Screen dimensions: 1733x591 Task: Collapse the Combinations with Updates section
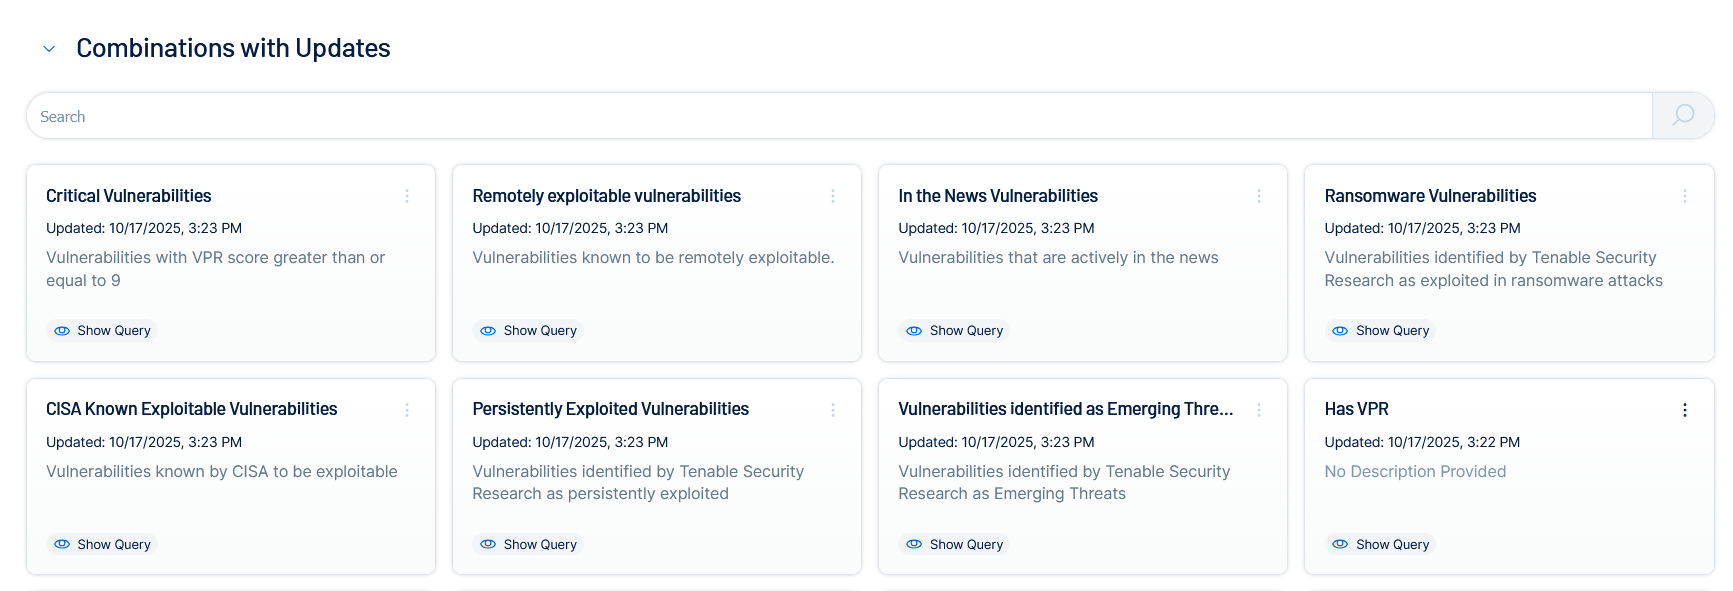pos(49,48)
